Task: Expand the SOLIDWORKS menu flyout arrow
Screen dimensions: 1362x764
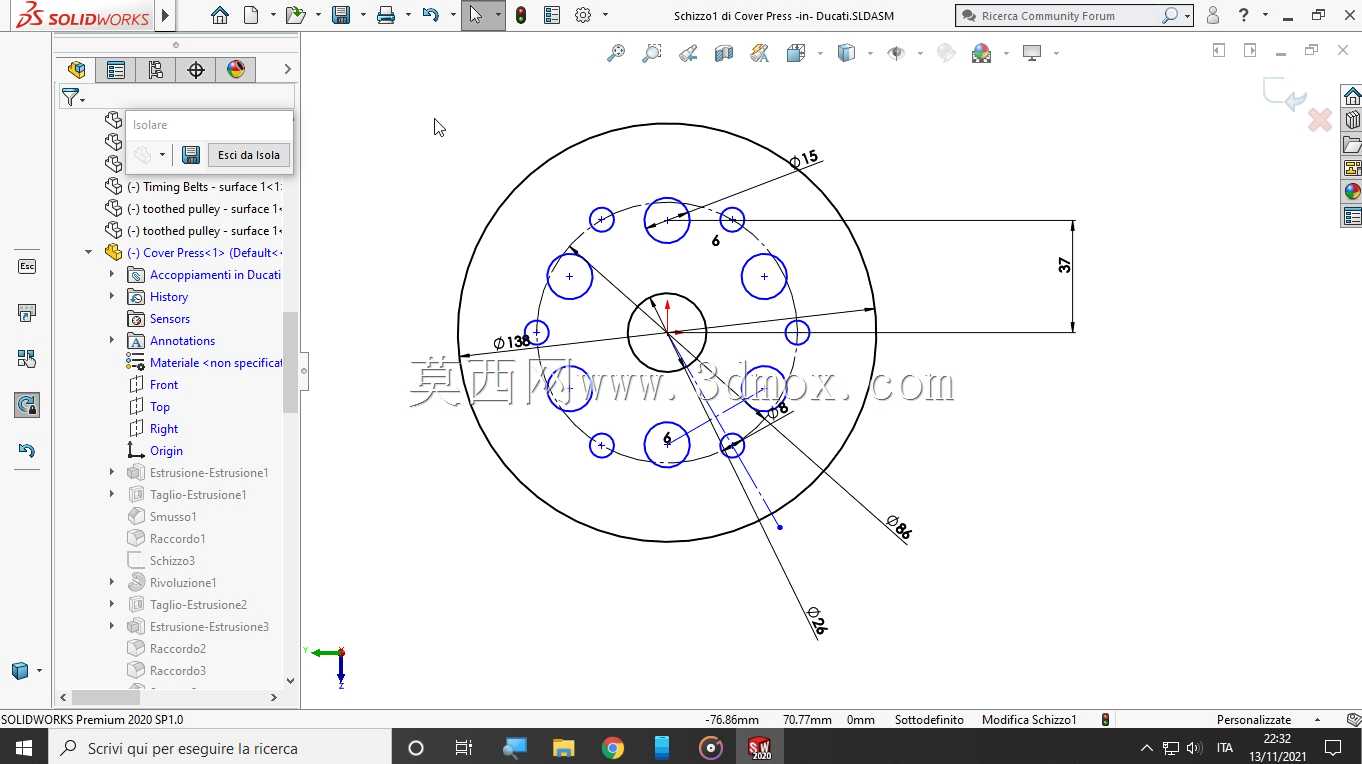Action: click(x=166, y=15)
